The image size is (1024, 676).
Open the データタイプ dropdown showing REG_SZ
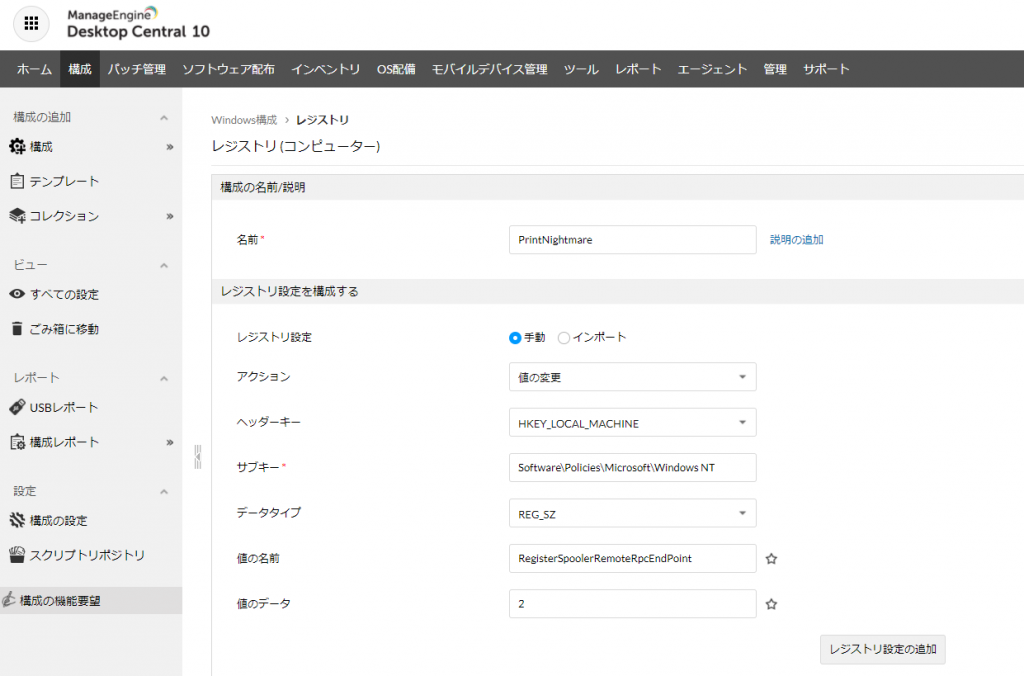pyautogui.click(x=632, y=513)
